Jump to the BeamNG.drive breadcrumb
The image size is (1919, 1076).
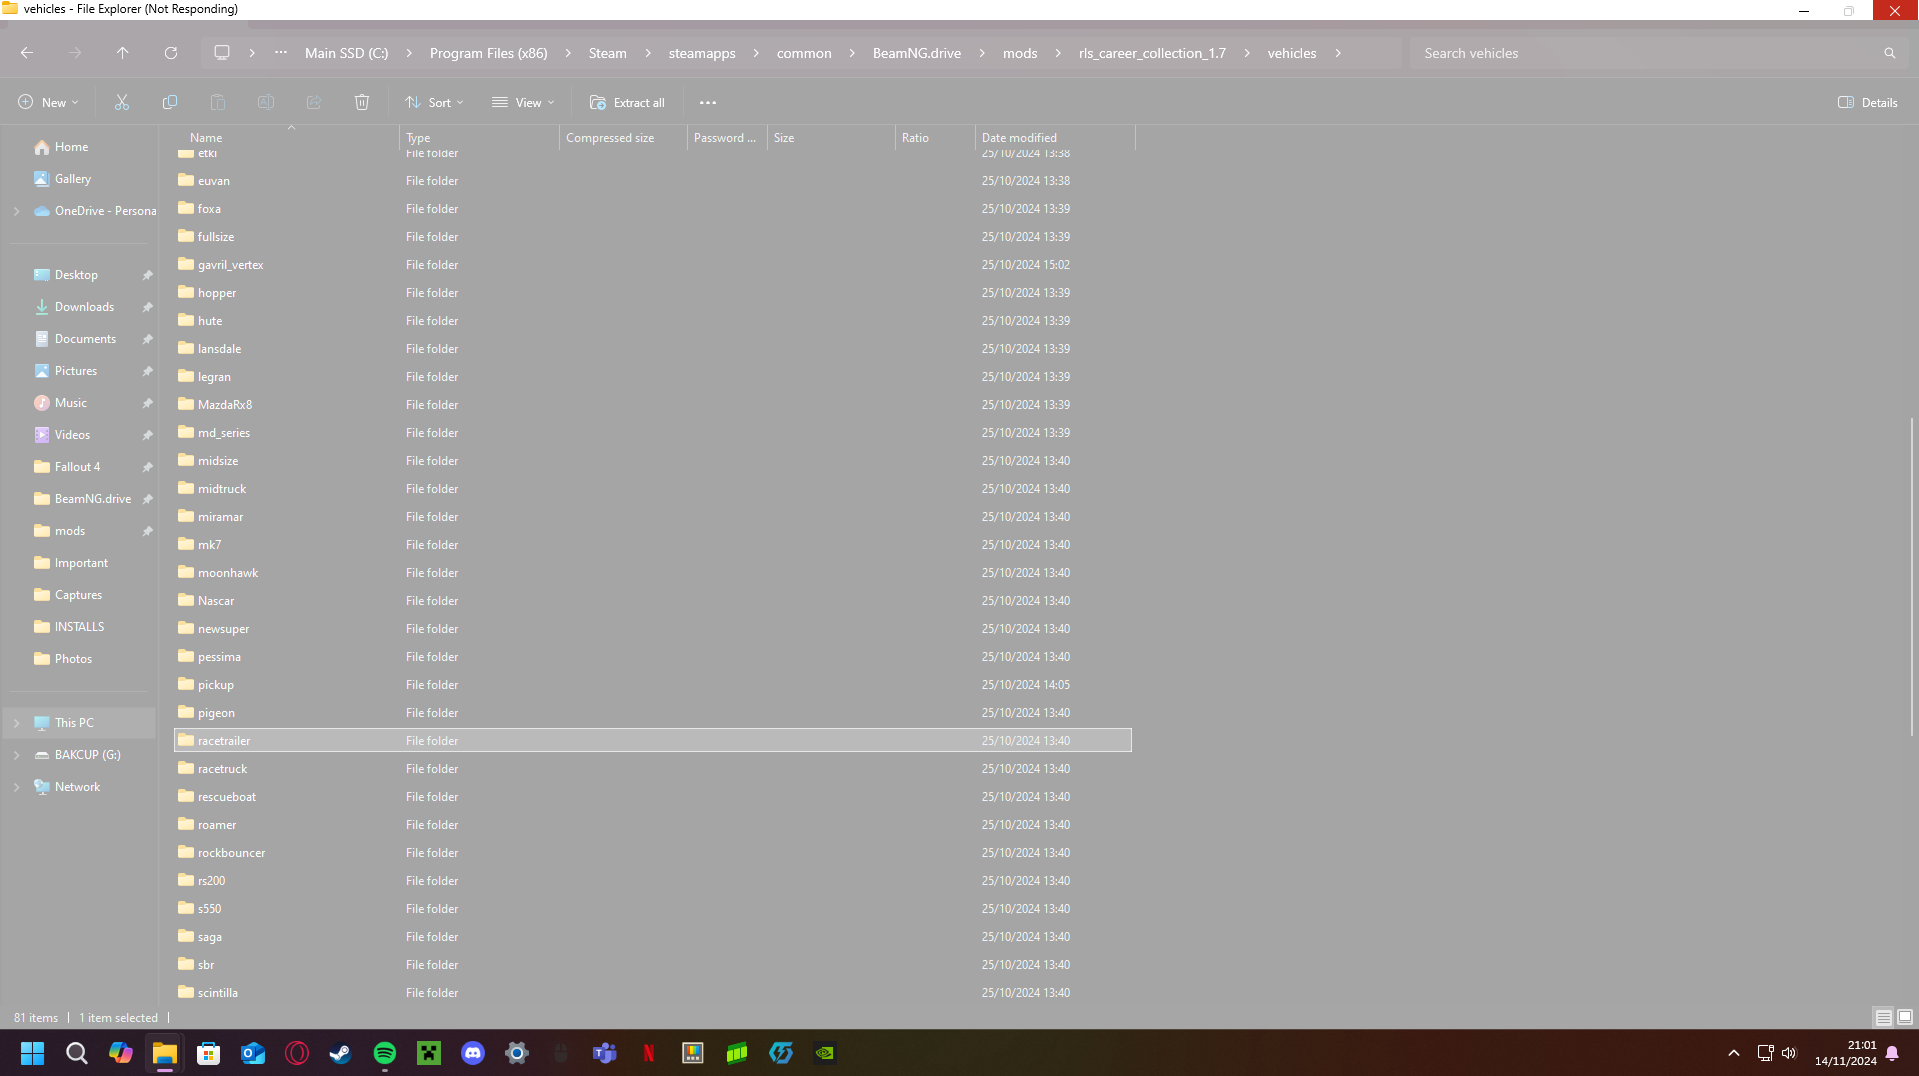click(x=916, y=53)
